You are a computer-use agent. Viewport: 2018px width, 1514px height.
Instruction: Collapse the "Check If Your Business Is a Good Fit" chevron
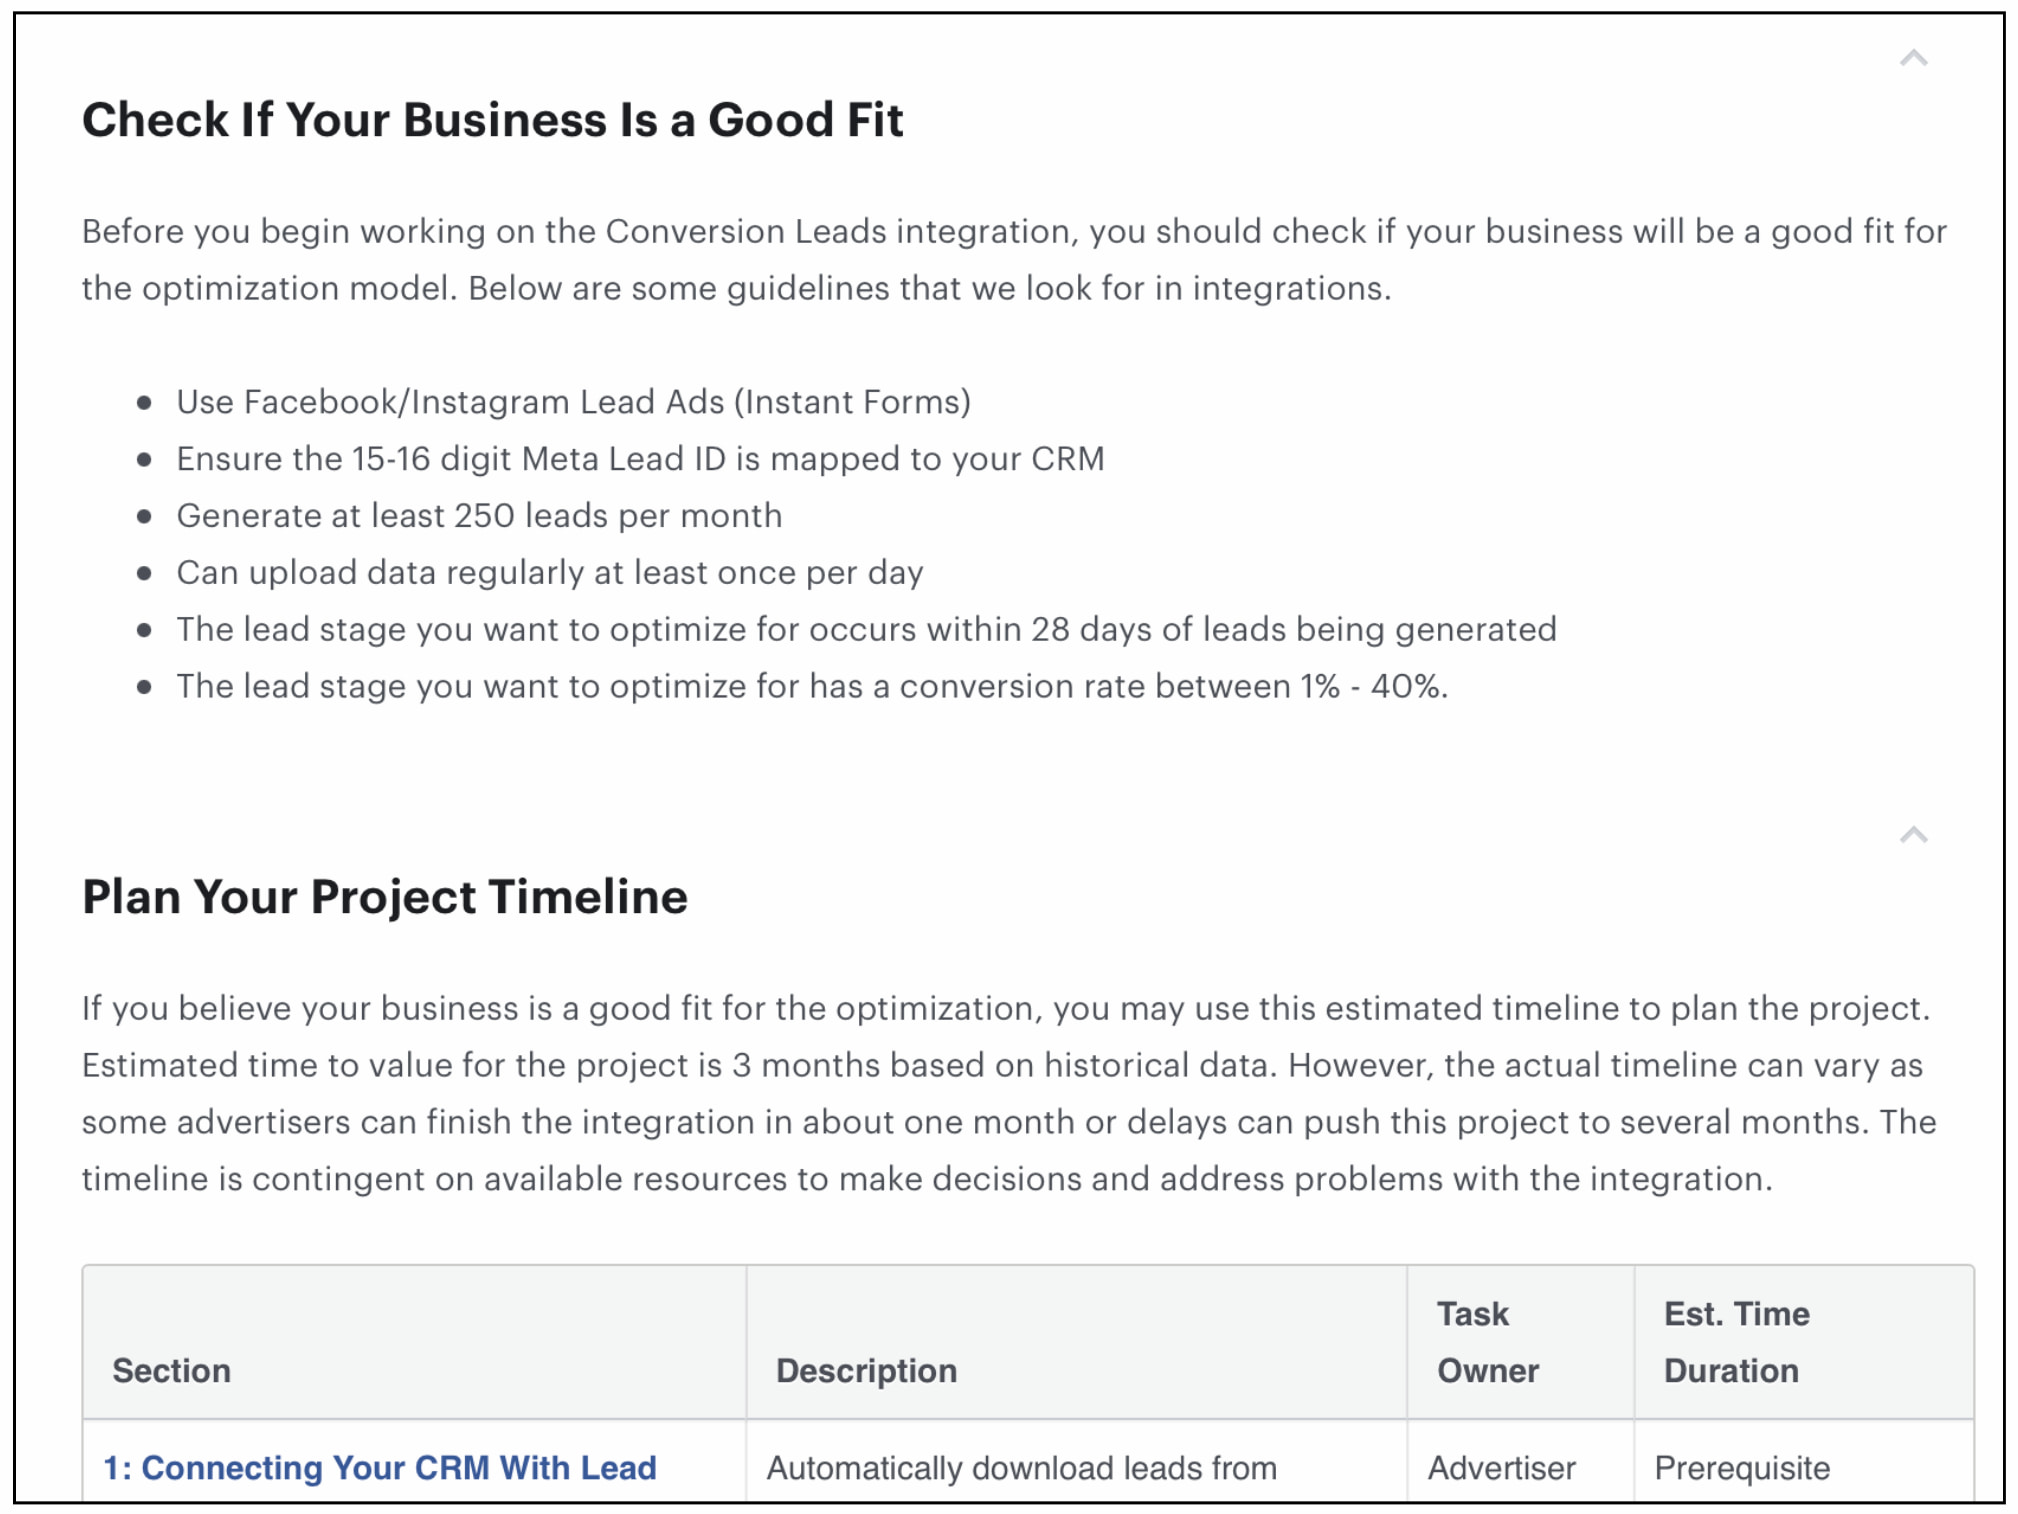[x=1913, y=58]
